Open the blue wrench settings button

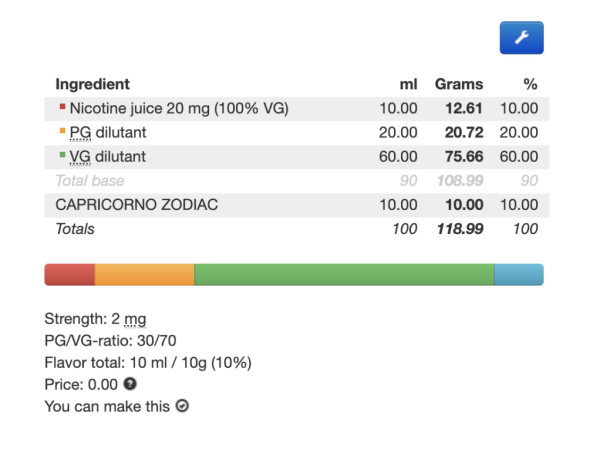tap(521, 38)
